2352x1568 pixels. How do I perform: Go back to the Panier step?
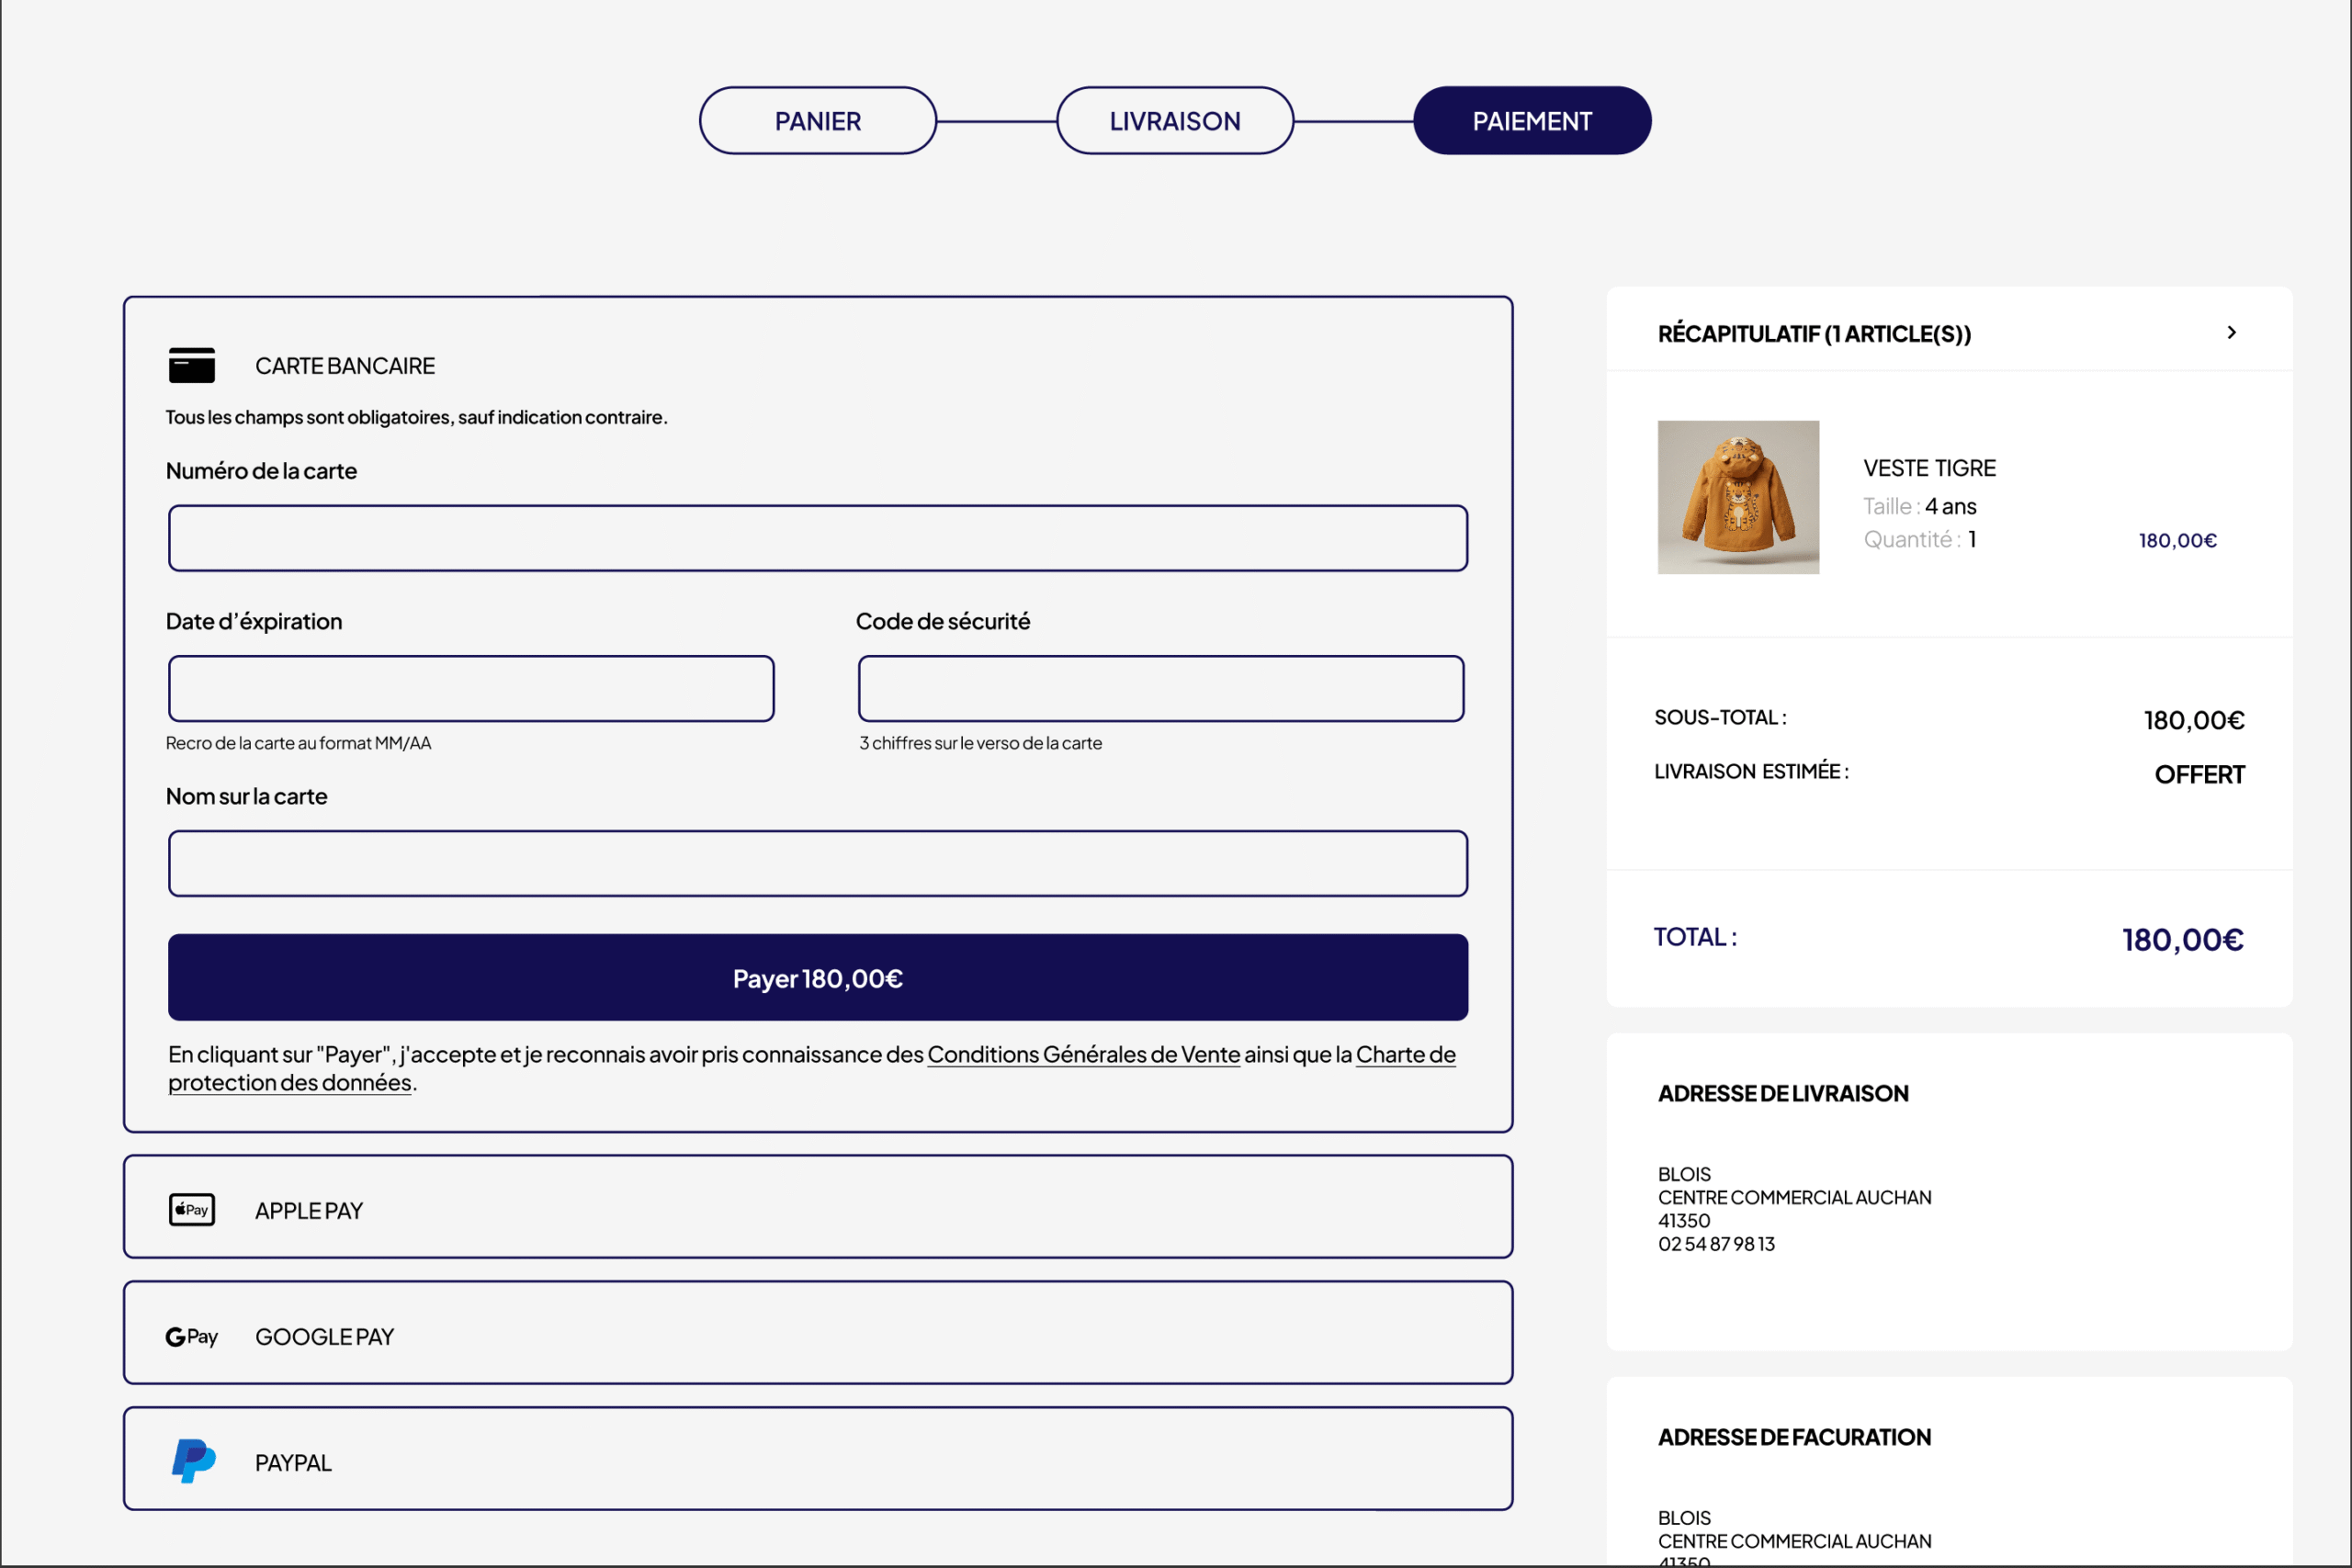(x=817, y=121)
